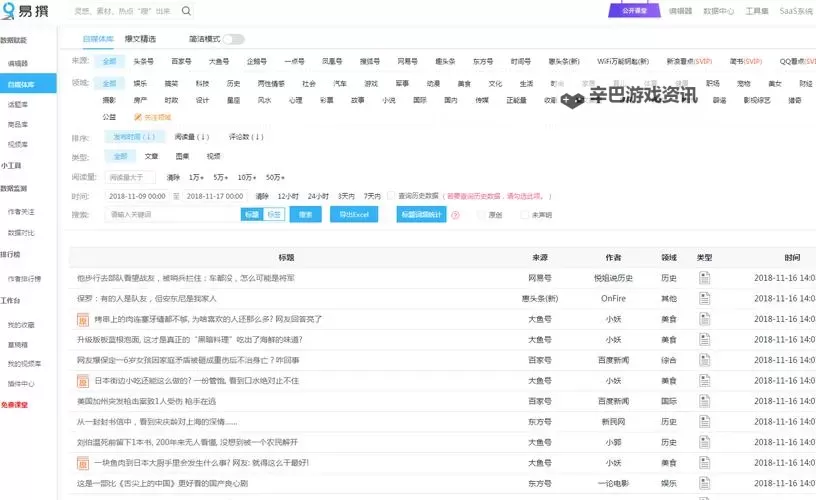Check the 查询历史数据 checkbox
Viewport: 816px width, 500px height.
click(391, 196)
